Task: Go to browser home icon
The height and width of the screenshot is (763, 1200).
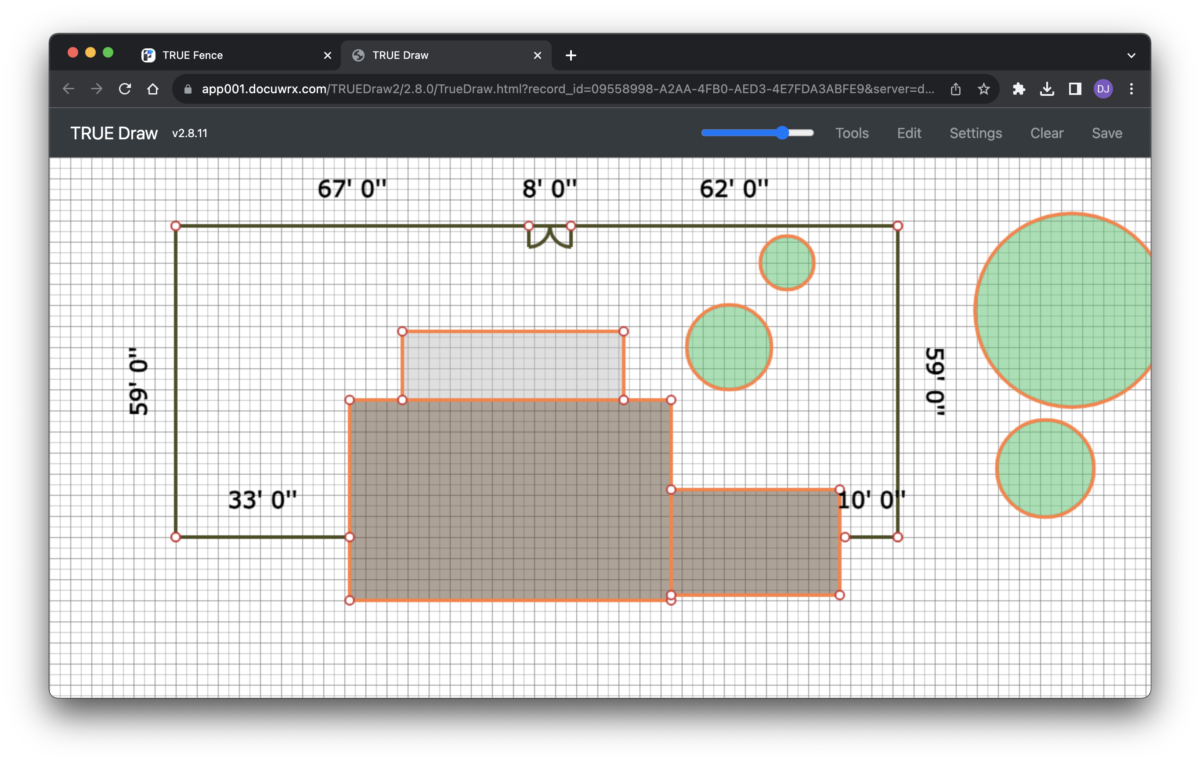Action: 153,89
